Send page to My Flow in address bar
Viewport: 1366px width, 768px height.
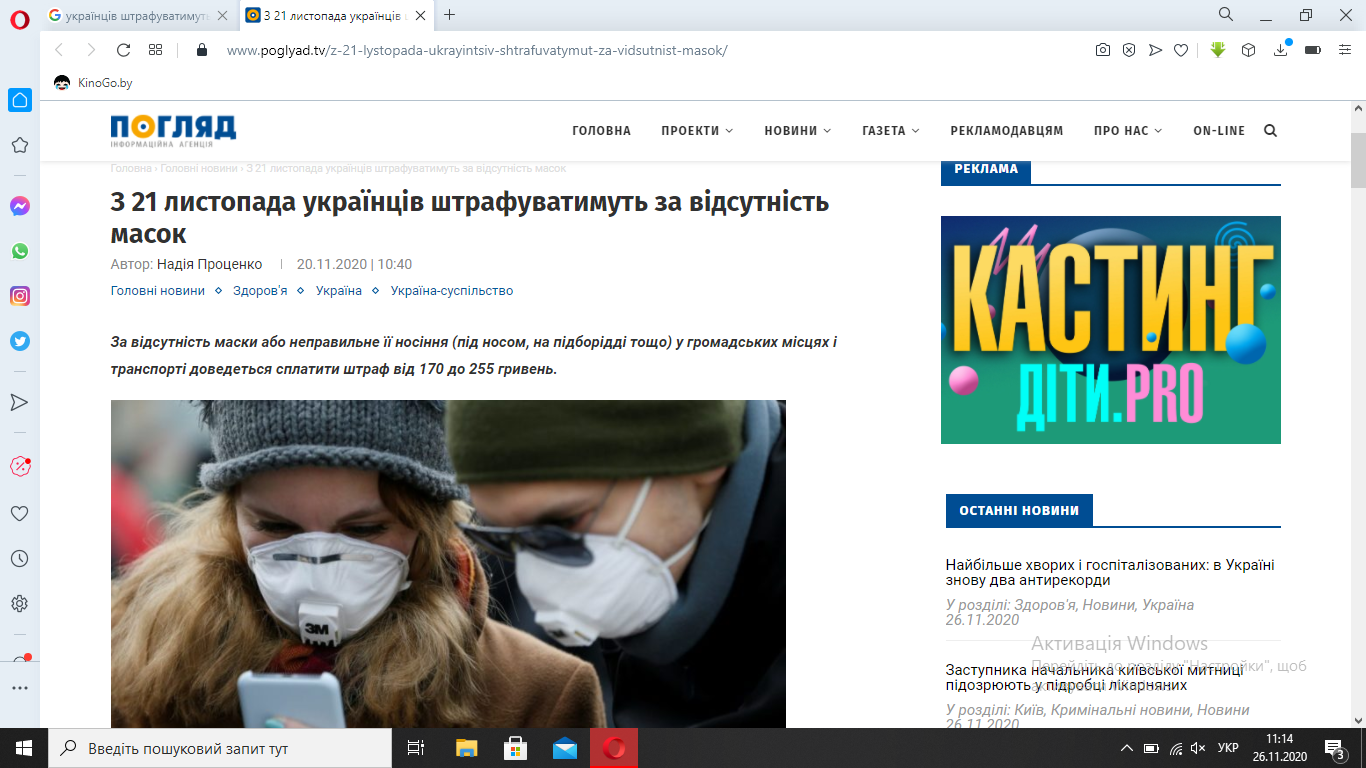click(1155, 50)
